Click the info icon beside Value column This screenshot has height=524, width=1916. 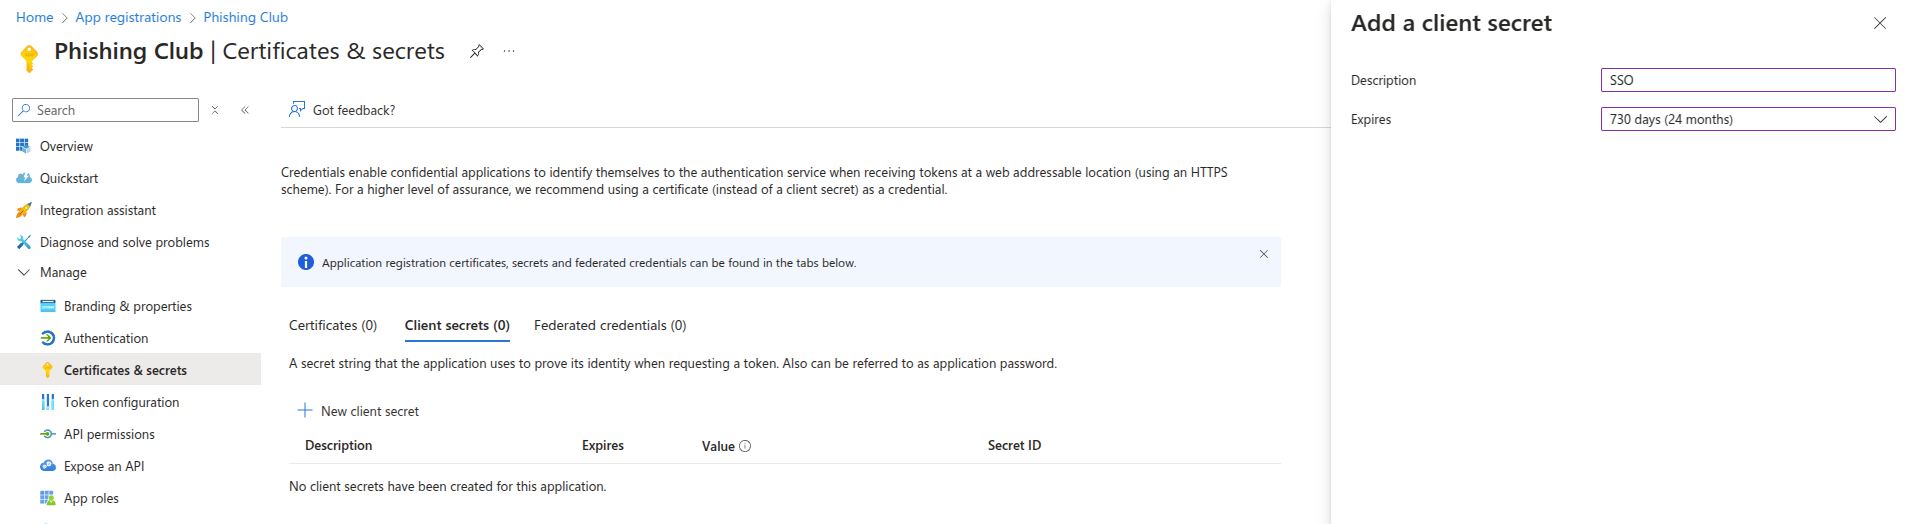point(745,446)
